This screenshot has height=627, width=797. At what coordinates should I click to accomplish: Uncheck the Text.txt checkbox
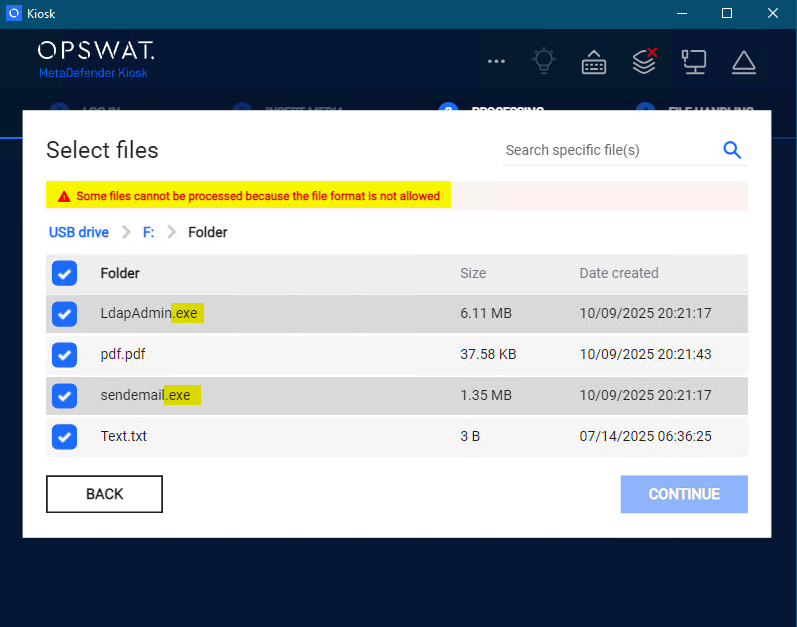tap(65, 437)
